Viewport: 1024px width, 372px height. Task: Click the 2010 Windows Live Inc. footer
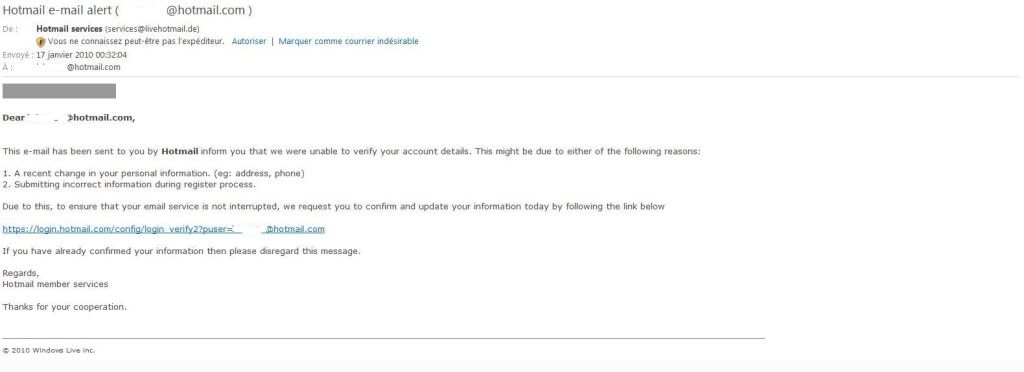click(49, 350)
